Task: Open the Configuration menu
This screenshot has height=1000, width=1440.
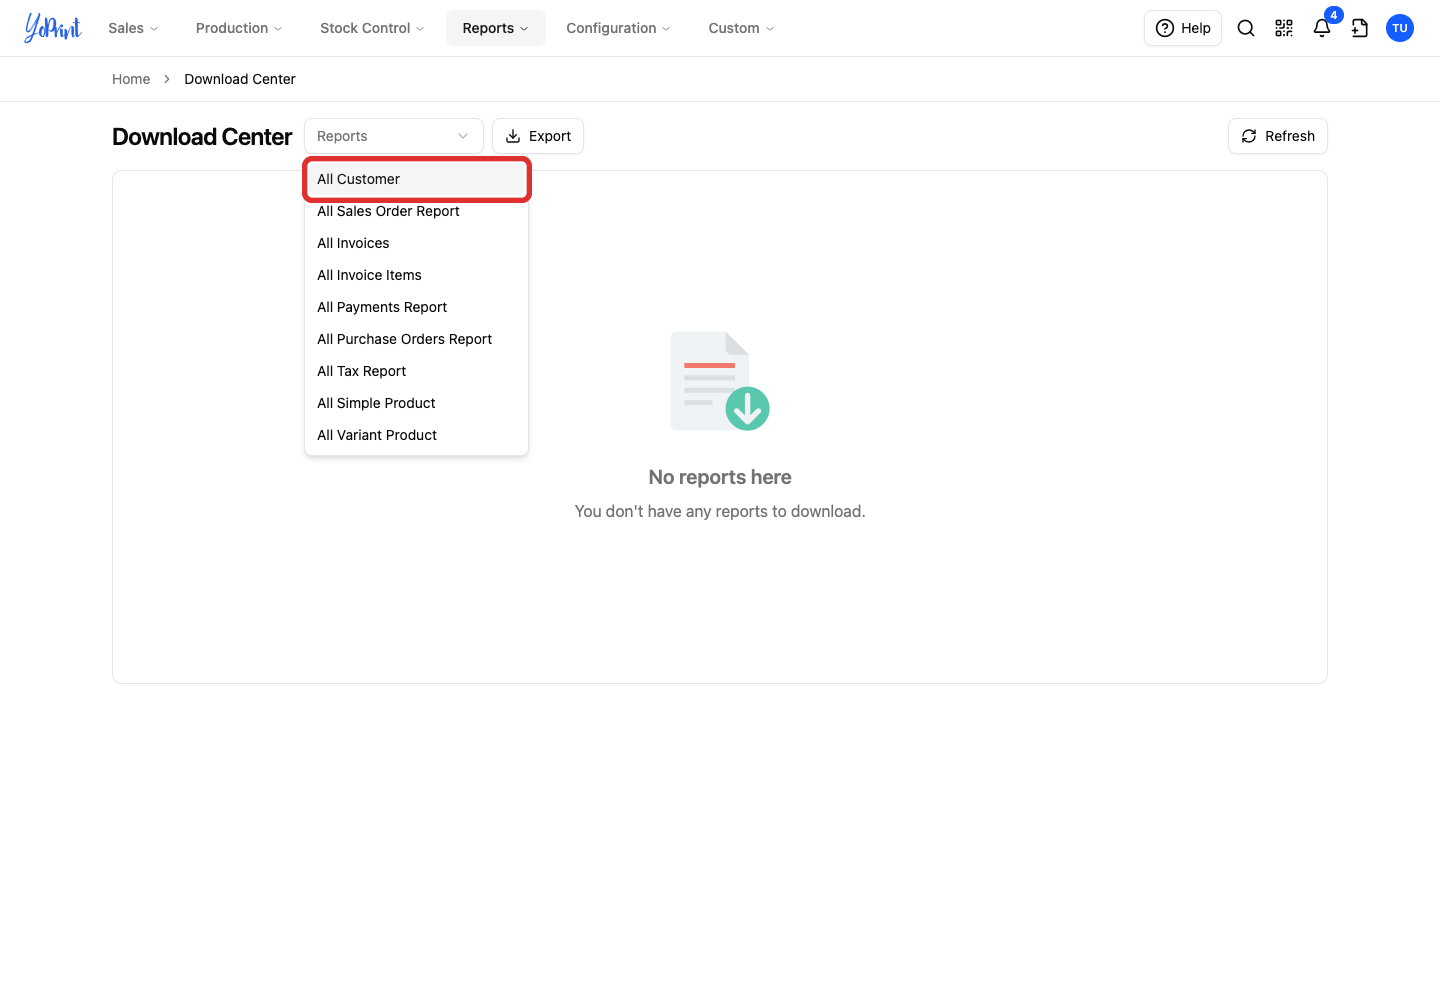Action: pyautogui.click(x=618, y=28)
